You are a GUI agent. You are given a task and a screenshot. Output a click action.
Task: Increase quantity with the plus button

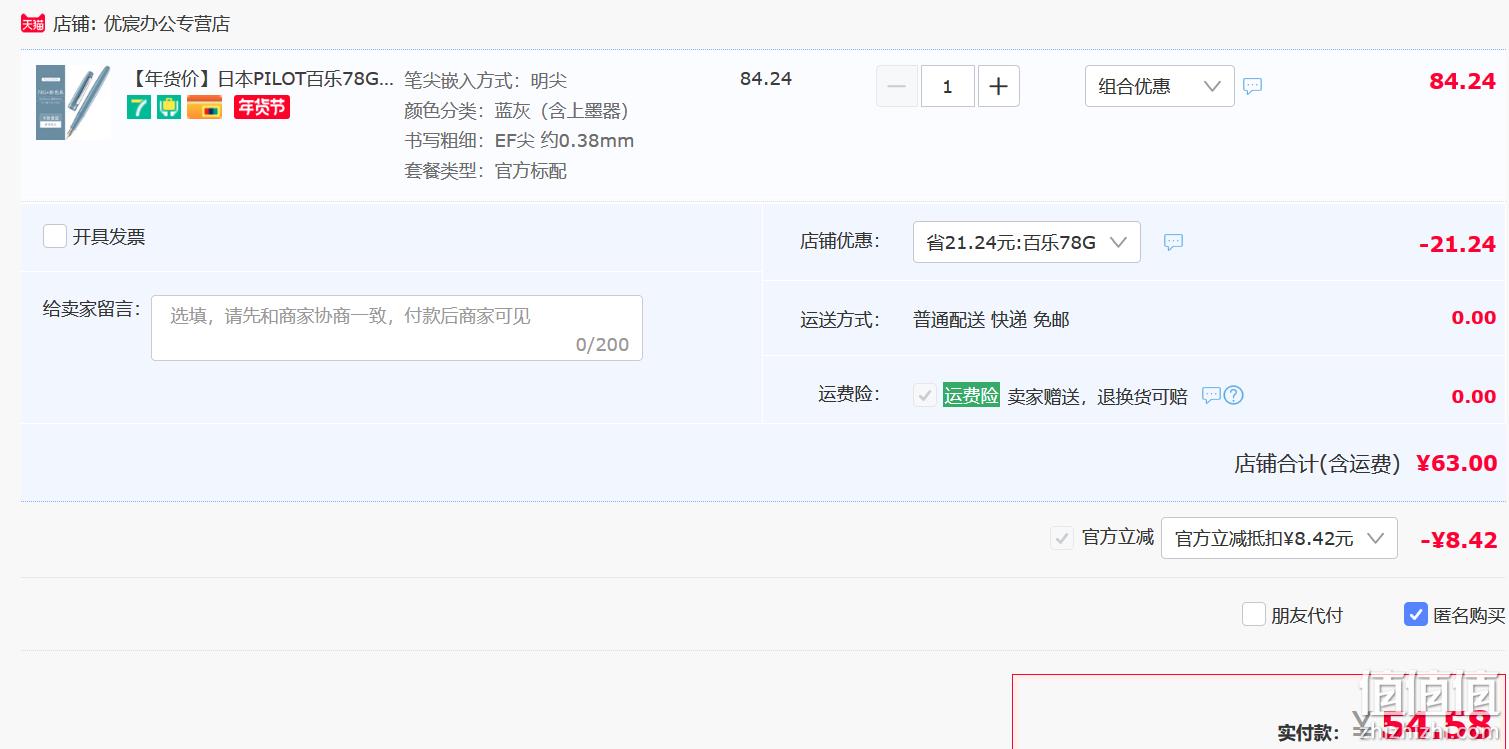pyautogui.click(x=998, y=87)
